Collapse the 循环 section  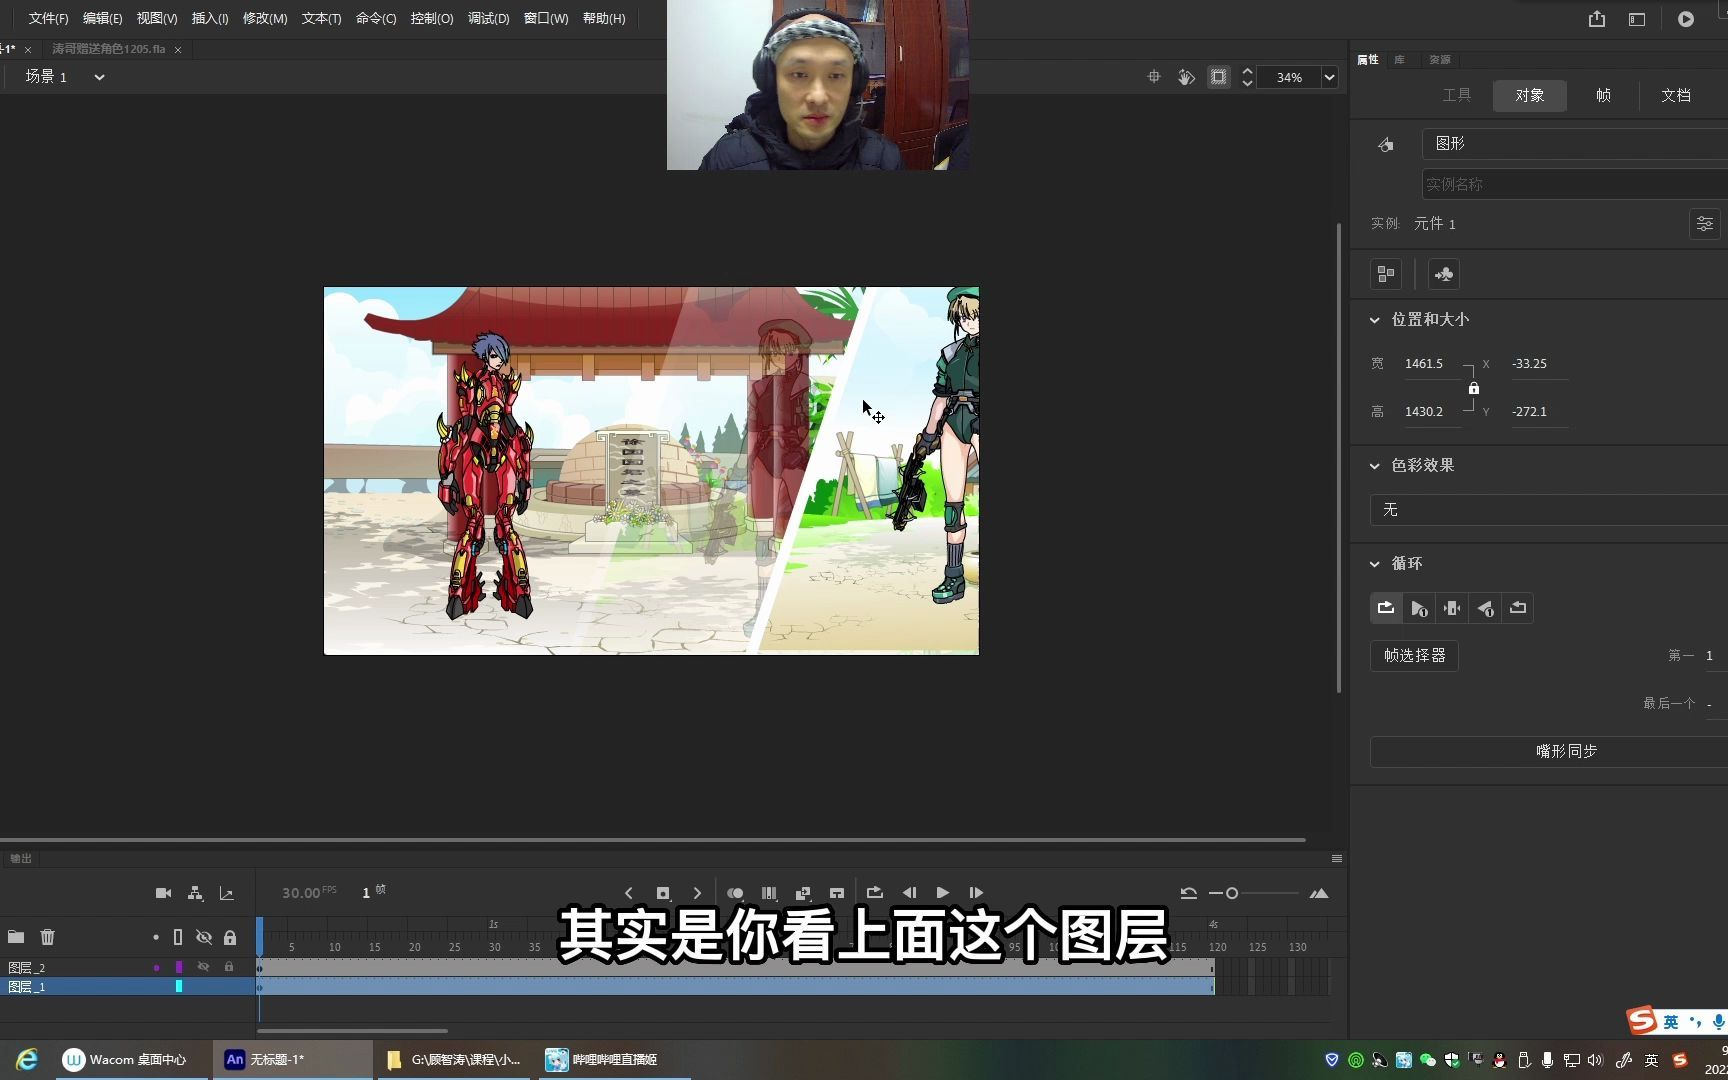pyautogui.click(x=1375, y=564)
